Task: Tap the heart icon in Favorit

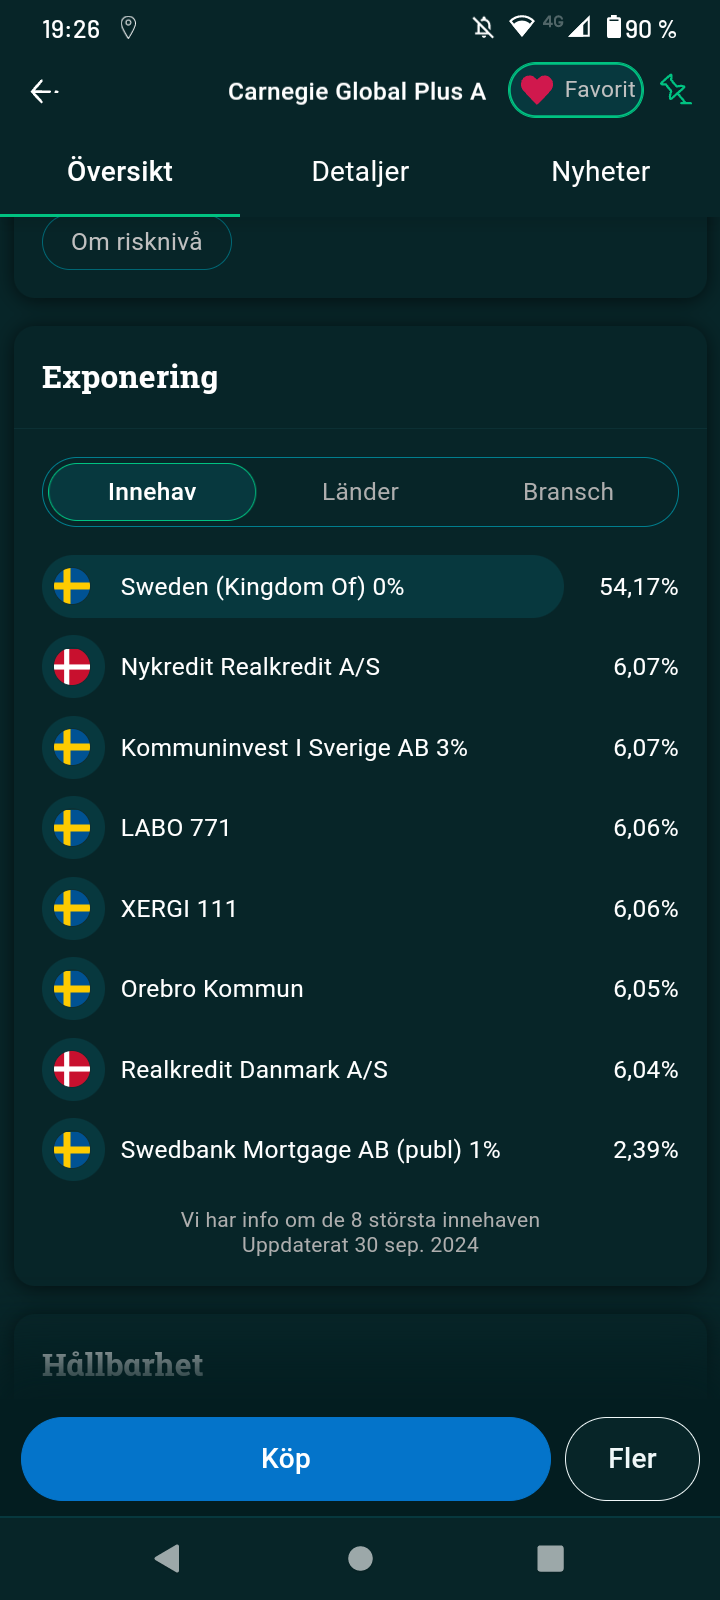Action: point(537,90)
